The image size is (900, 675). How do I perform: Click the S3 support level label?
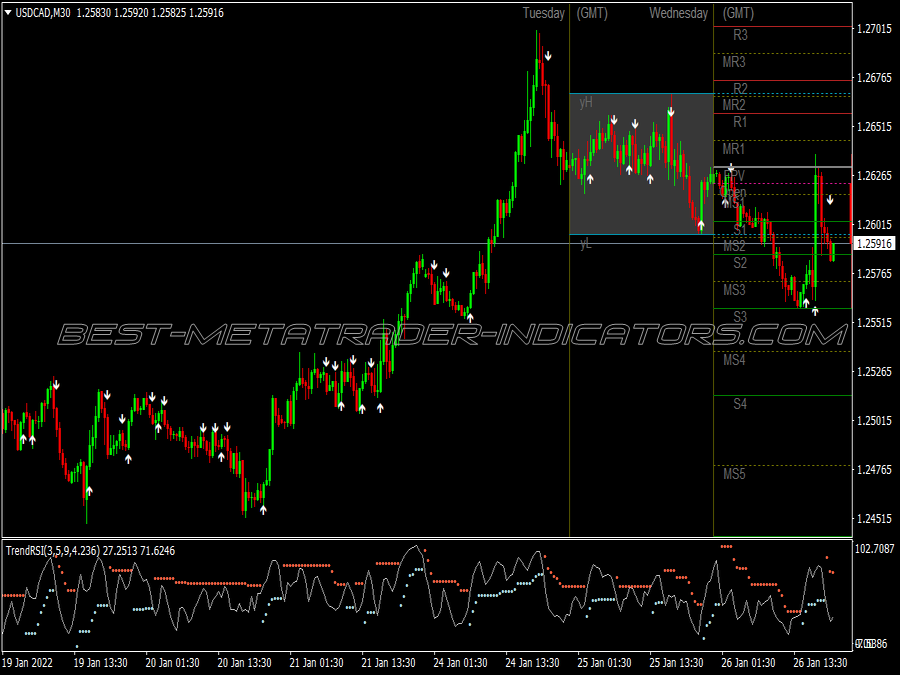point(740,317)
